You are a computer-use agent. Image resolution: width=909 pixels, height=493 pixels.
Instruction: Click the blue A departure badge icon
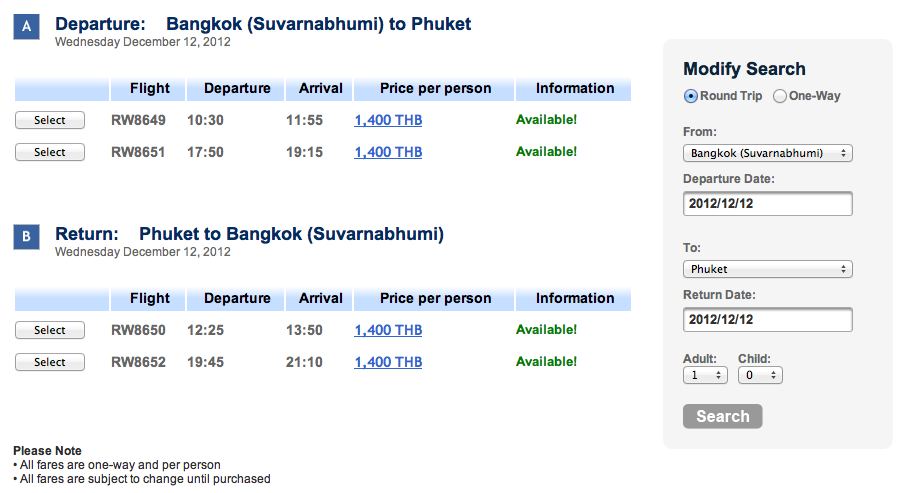coord(27,27)
